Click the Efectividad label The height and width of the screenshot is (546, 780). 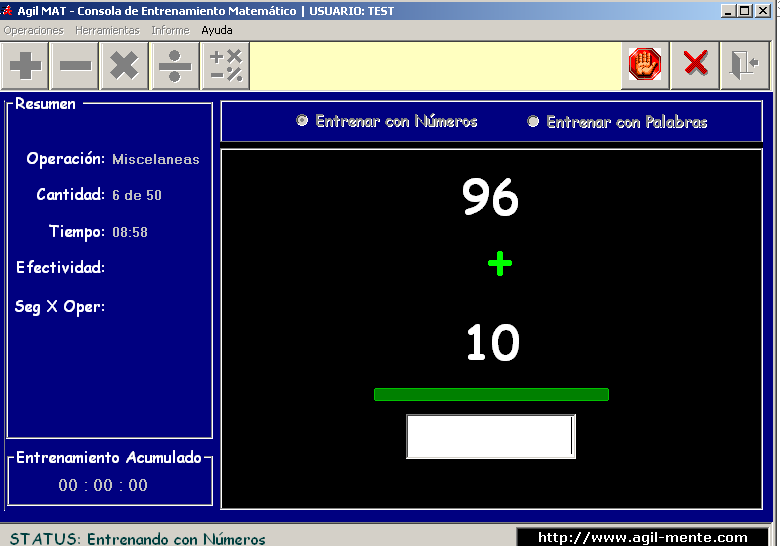click(x=60, y=268)
